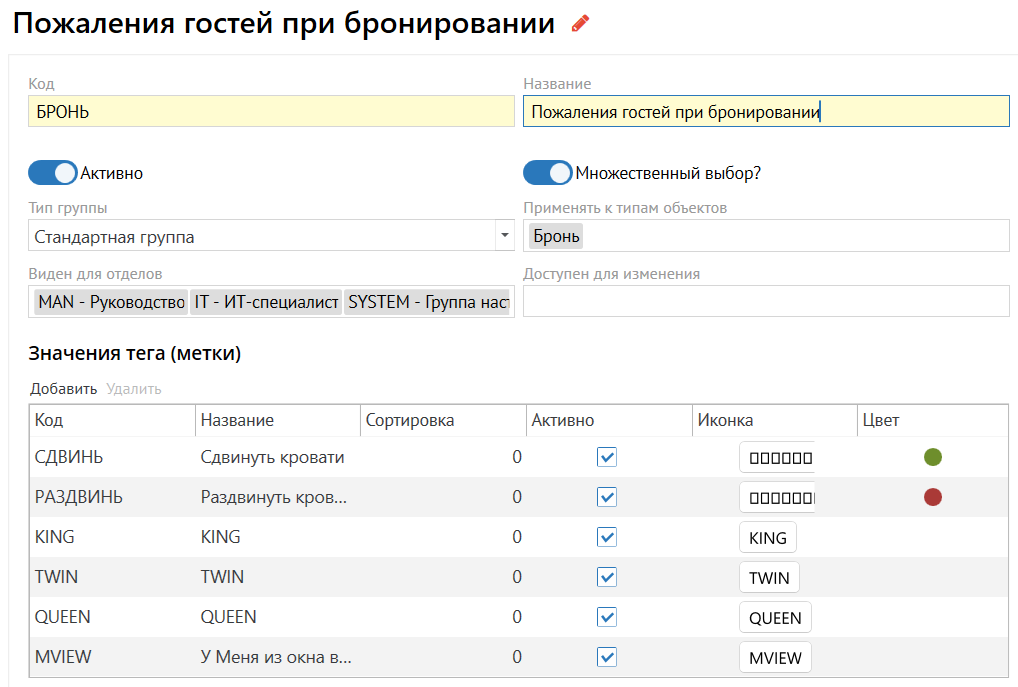The width and height of the screenshot is (1018, 687).
Task: Click the Удалить button
Action: click(x=134, y=389)
